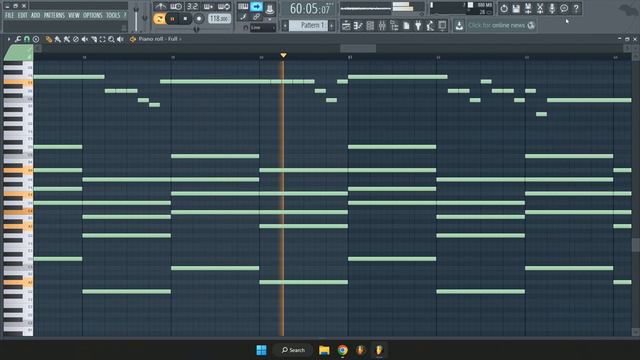Toggle the metronome
The image size is (640, 360).
click(160, 7)
